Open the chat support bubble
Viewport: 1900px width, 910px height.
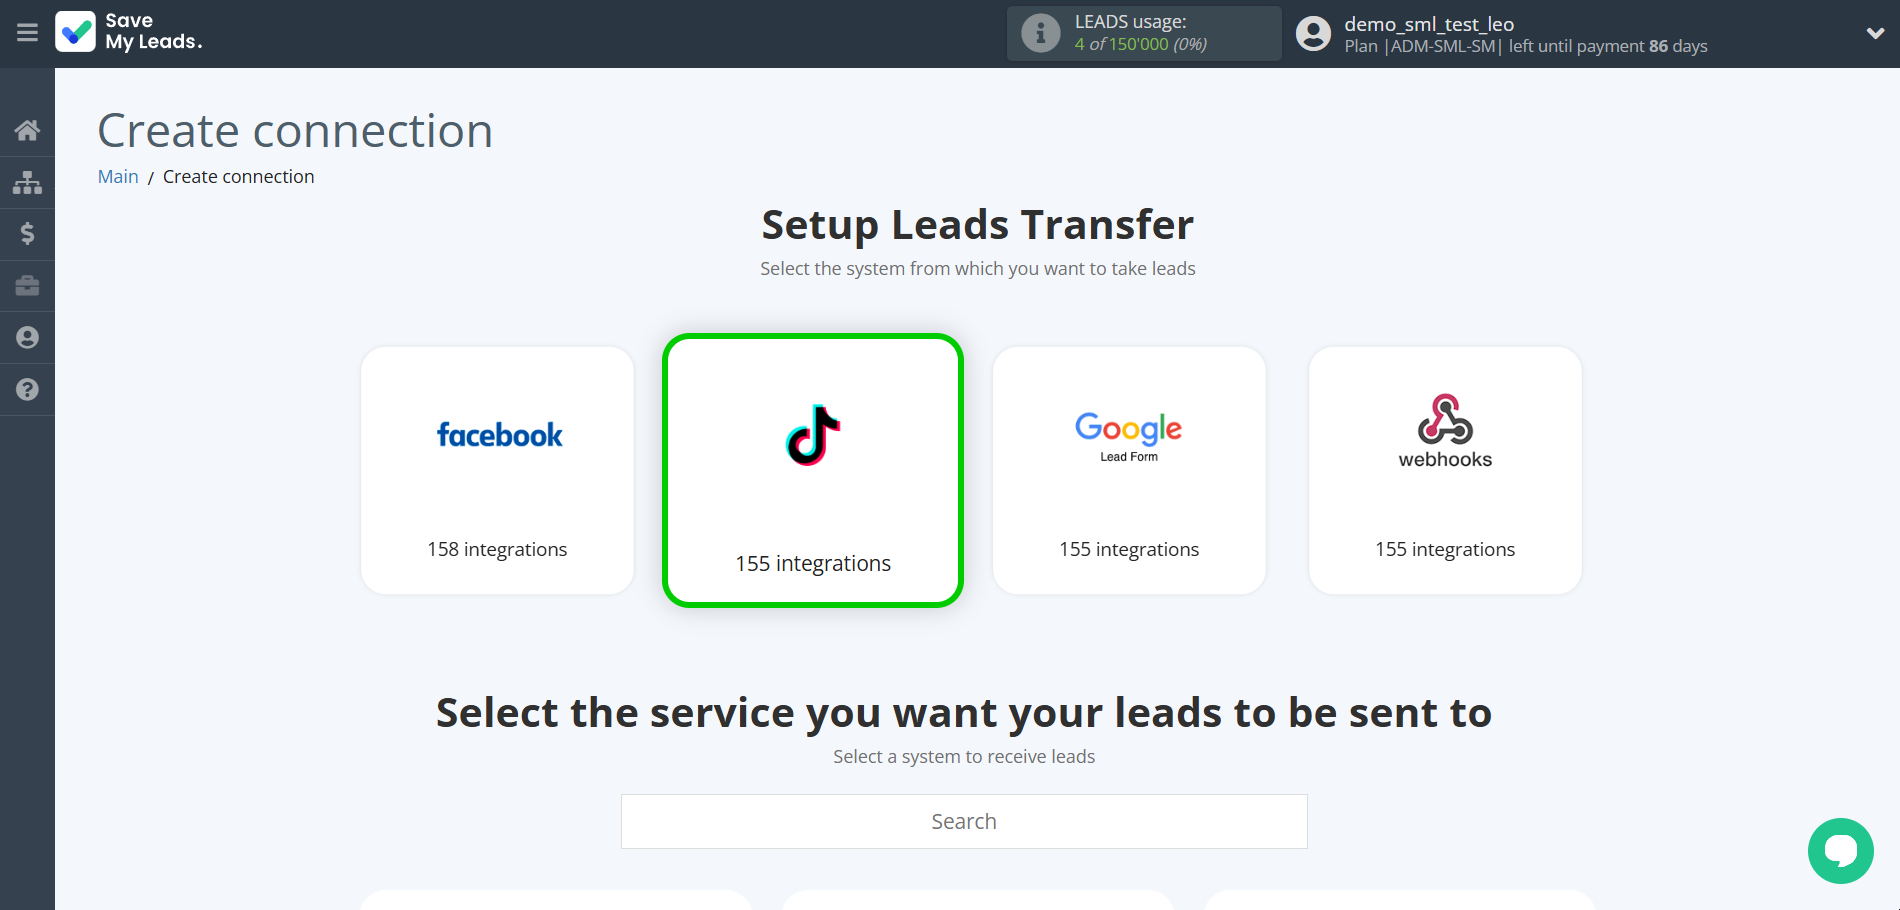pyautogui.click(x=1840, y=851)
